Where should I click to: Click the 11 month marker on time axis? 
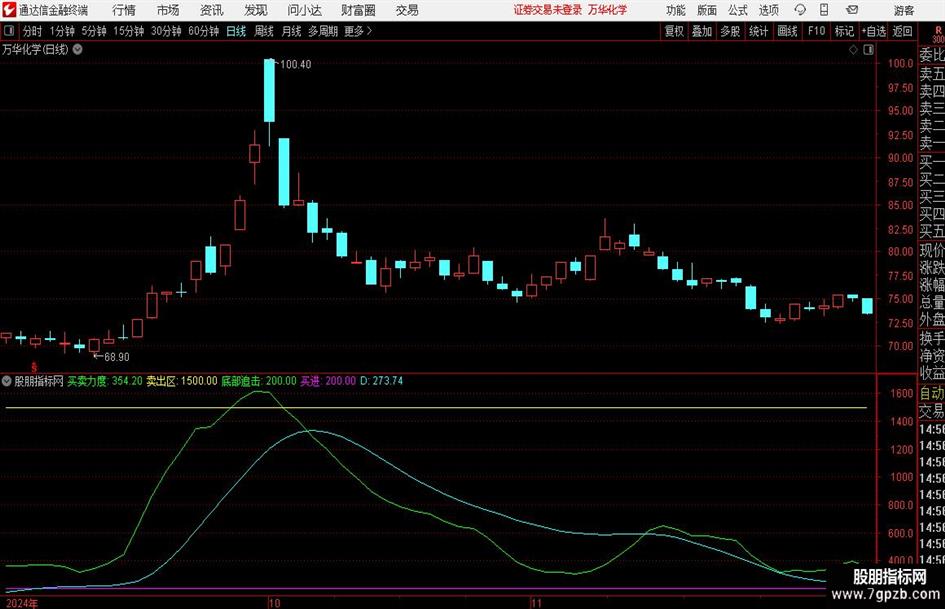click(x=536, y=603)
